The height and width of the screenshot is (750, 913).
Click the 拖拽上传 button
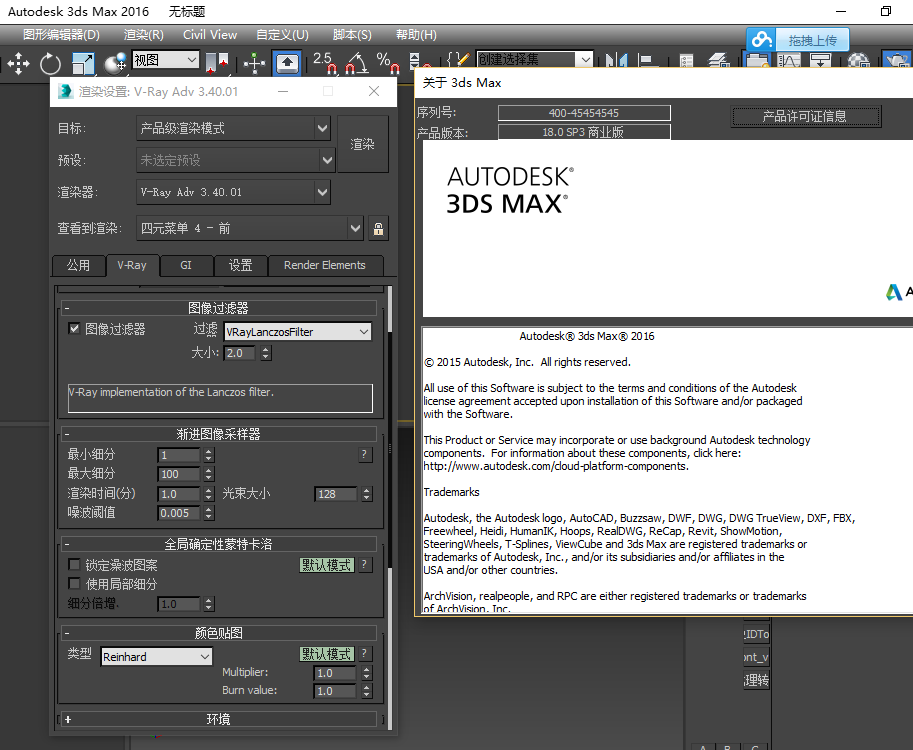(x=813, y=40)
